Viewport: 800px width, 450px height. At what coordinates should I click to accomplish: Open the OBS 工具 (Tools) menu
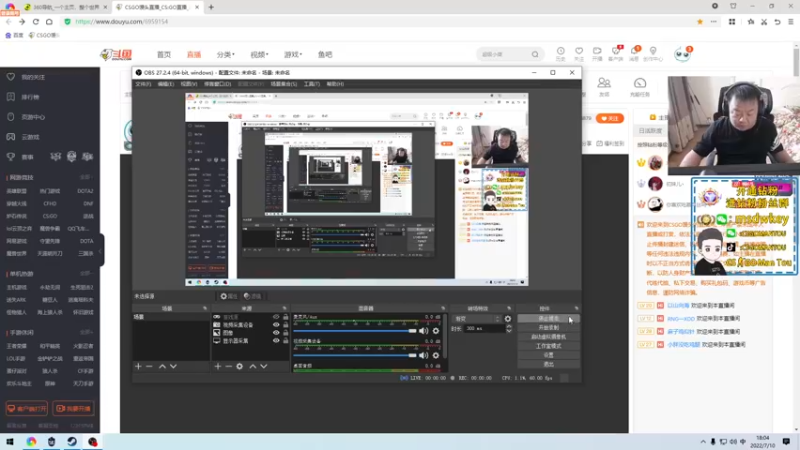[311, 84]
